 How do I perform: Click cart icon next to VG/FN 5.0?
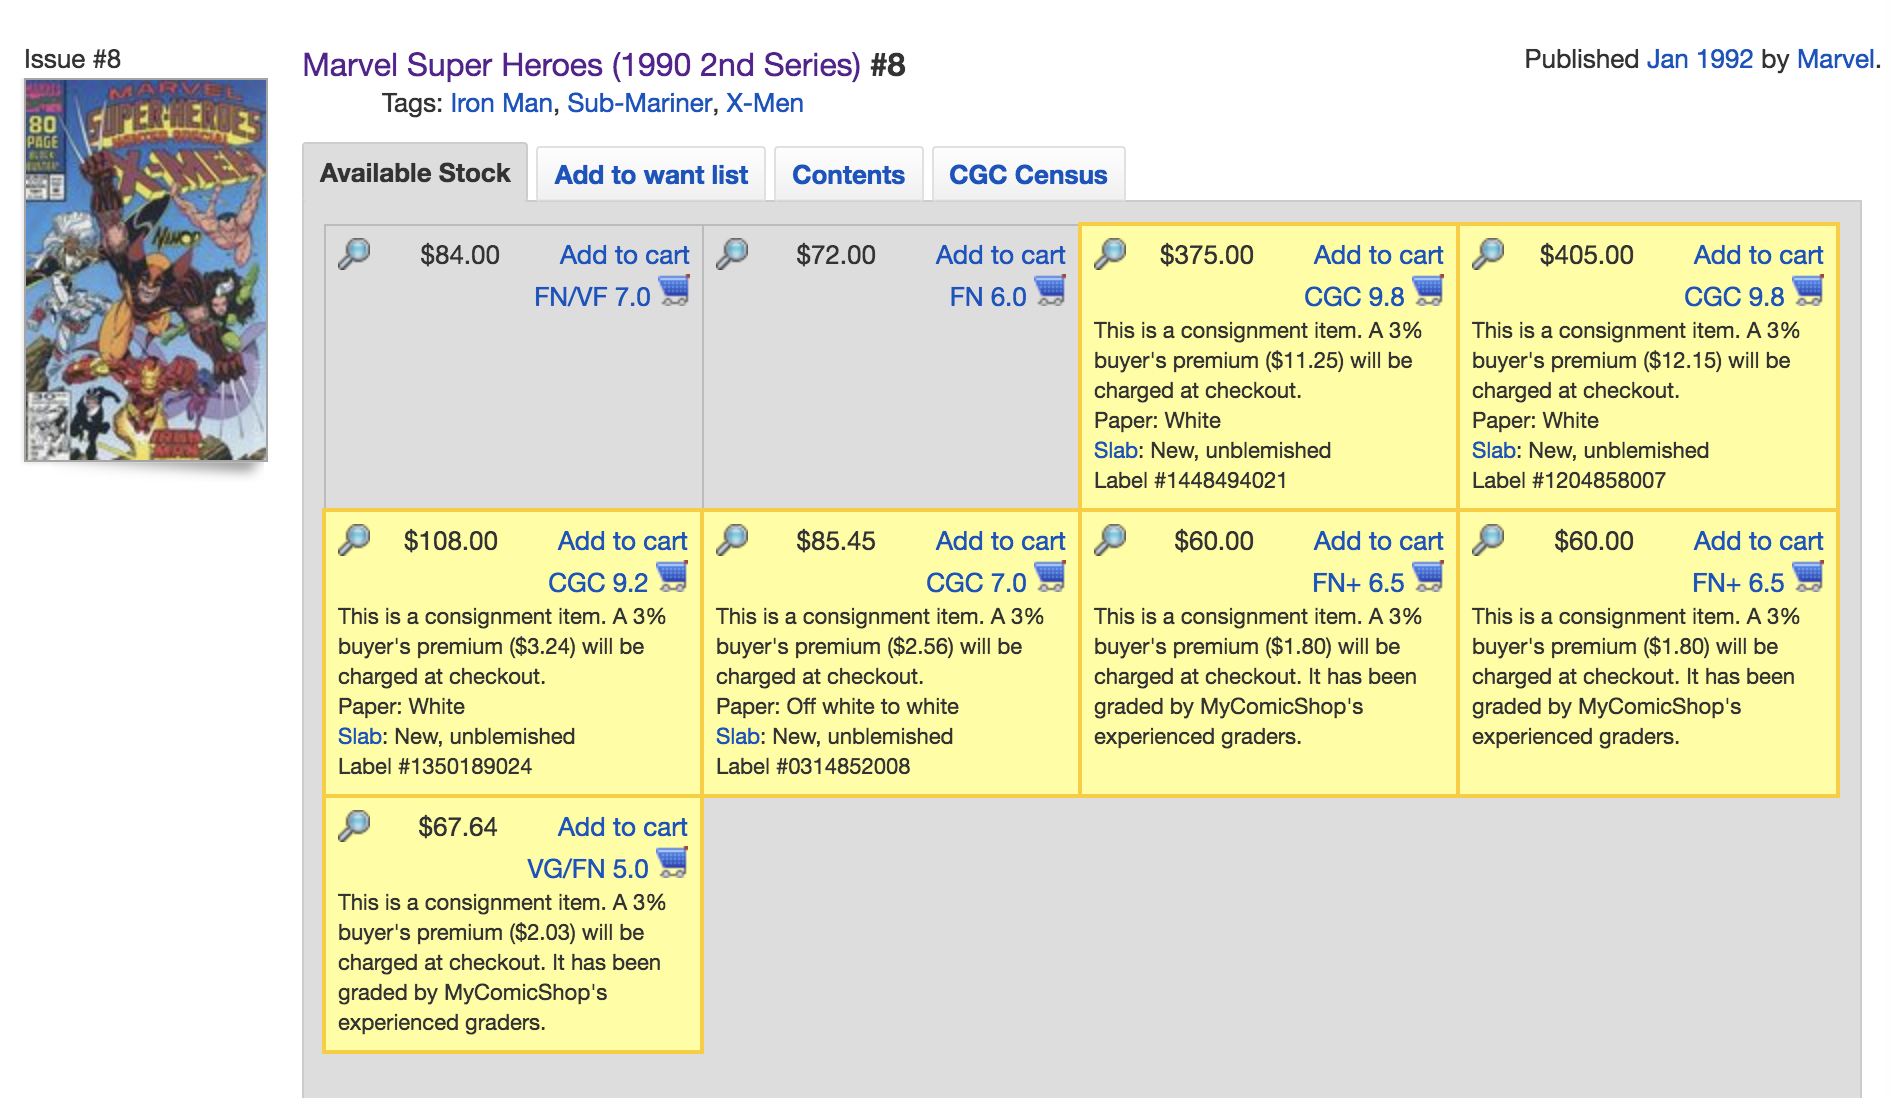672,863
